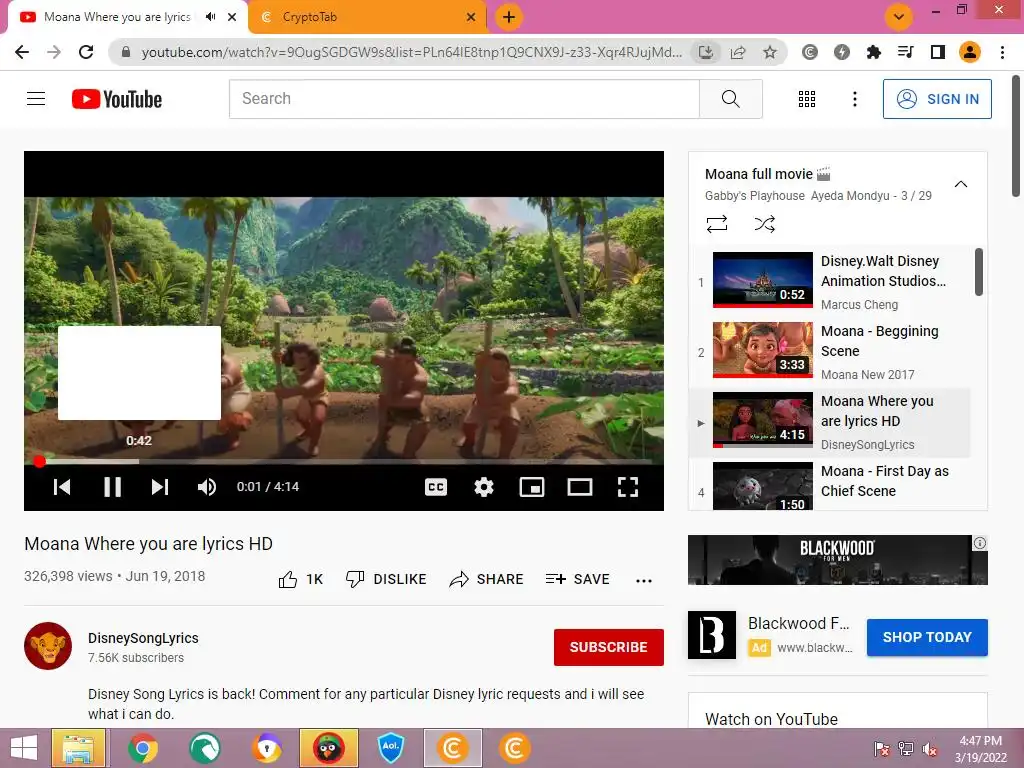The height and width of the screenshot is (768, 1024).
Task: Click taskbar volume muted icon
Action: point(930,748)
